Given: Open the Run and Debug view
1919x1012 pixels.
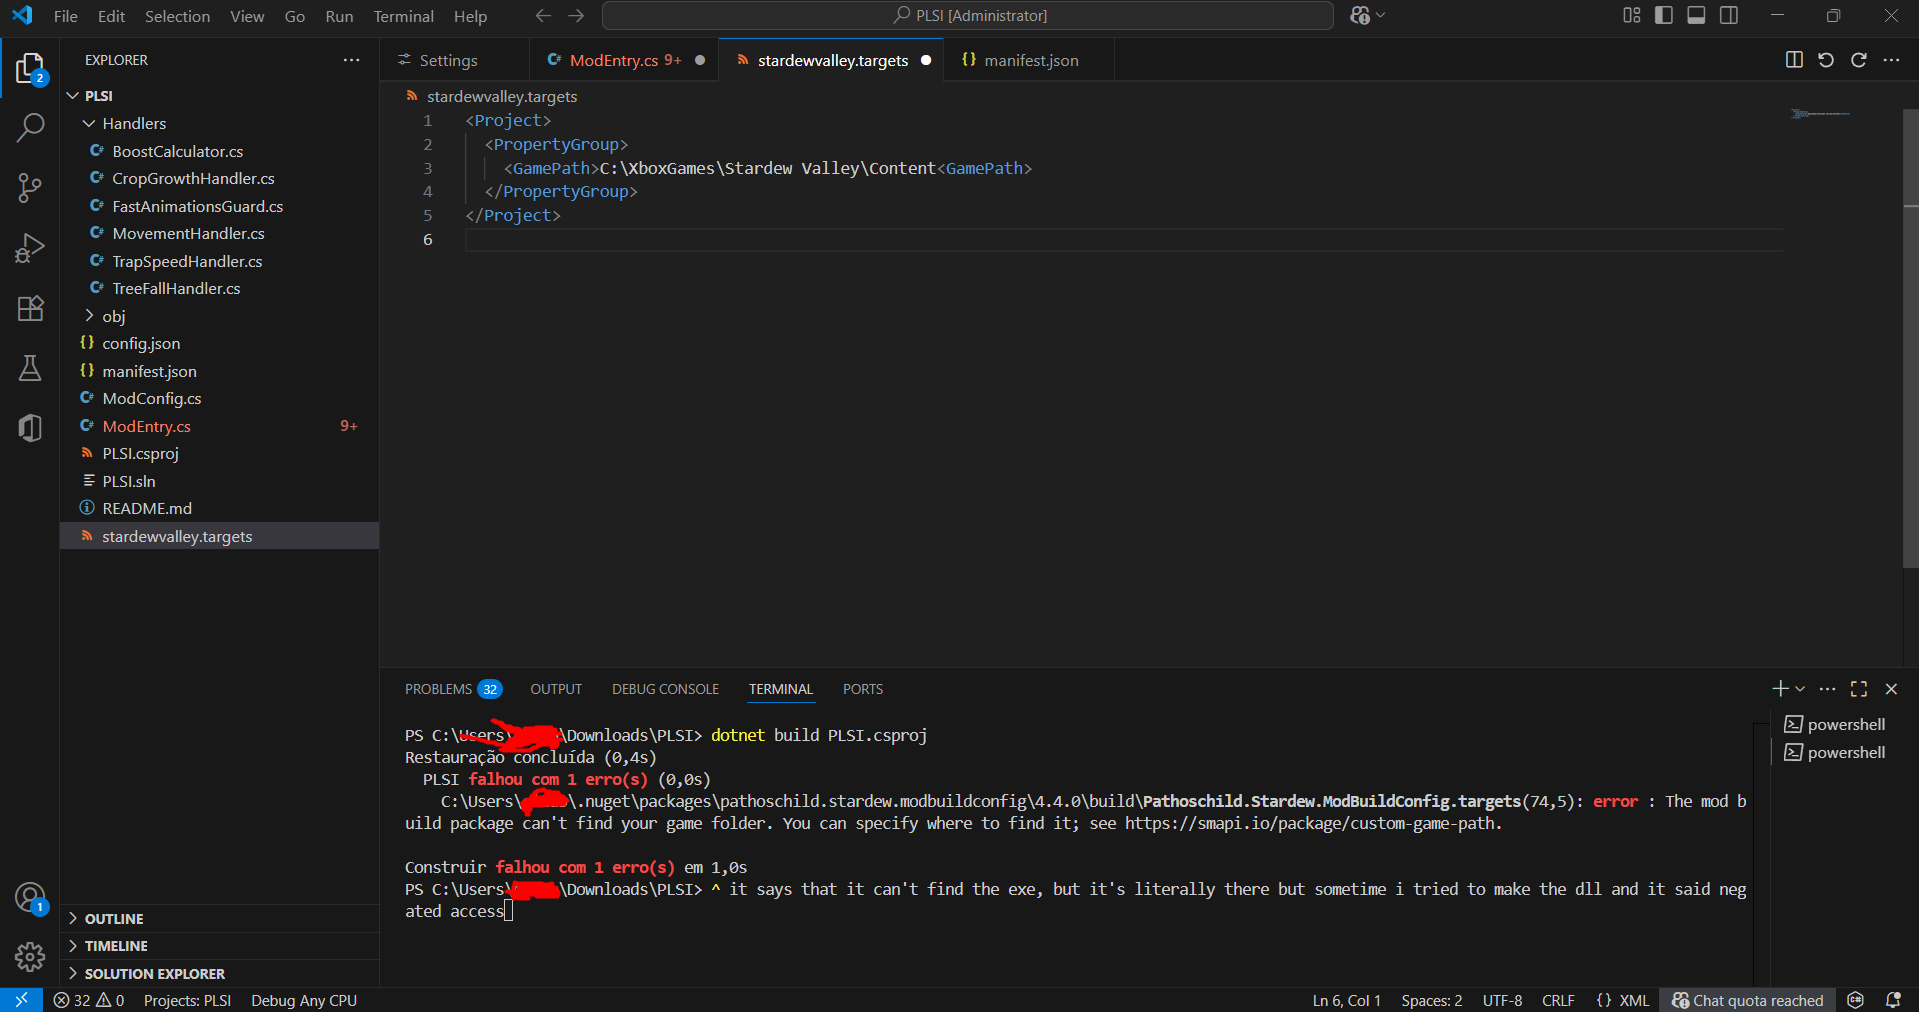Looking at the screenshot, I should pos(30,247).
